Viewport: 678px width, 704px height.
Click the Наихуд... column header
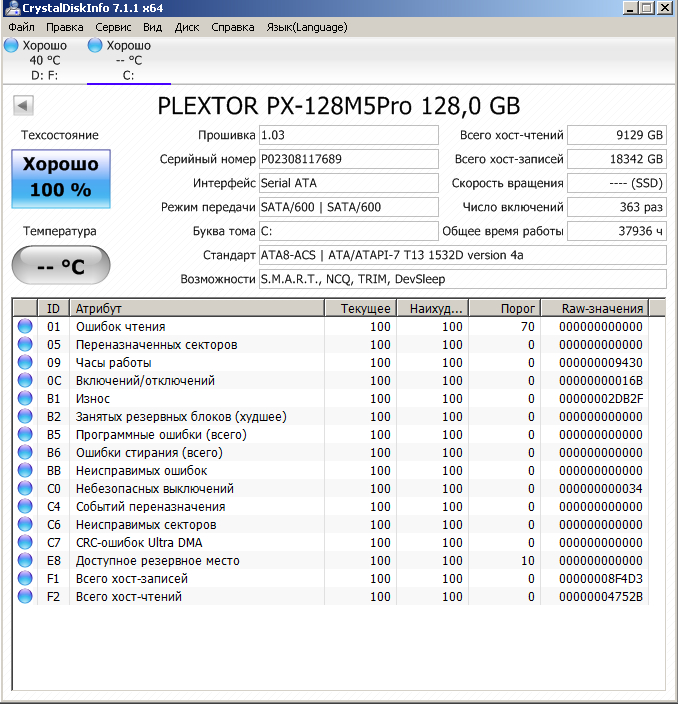(x=433, y=308)
